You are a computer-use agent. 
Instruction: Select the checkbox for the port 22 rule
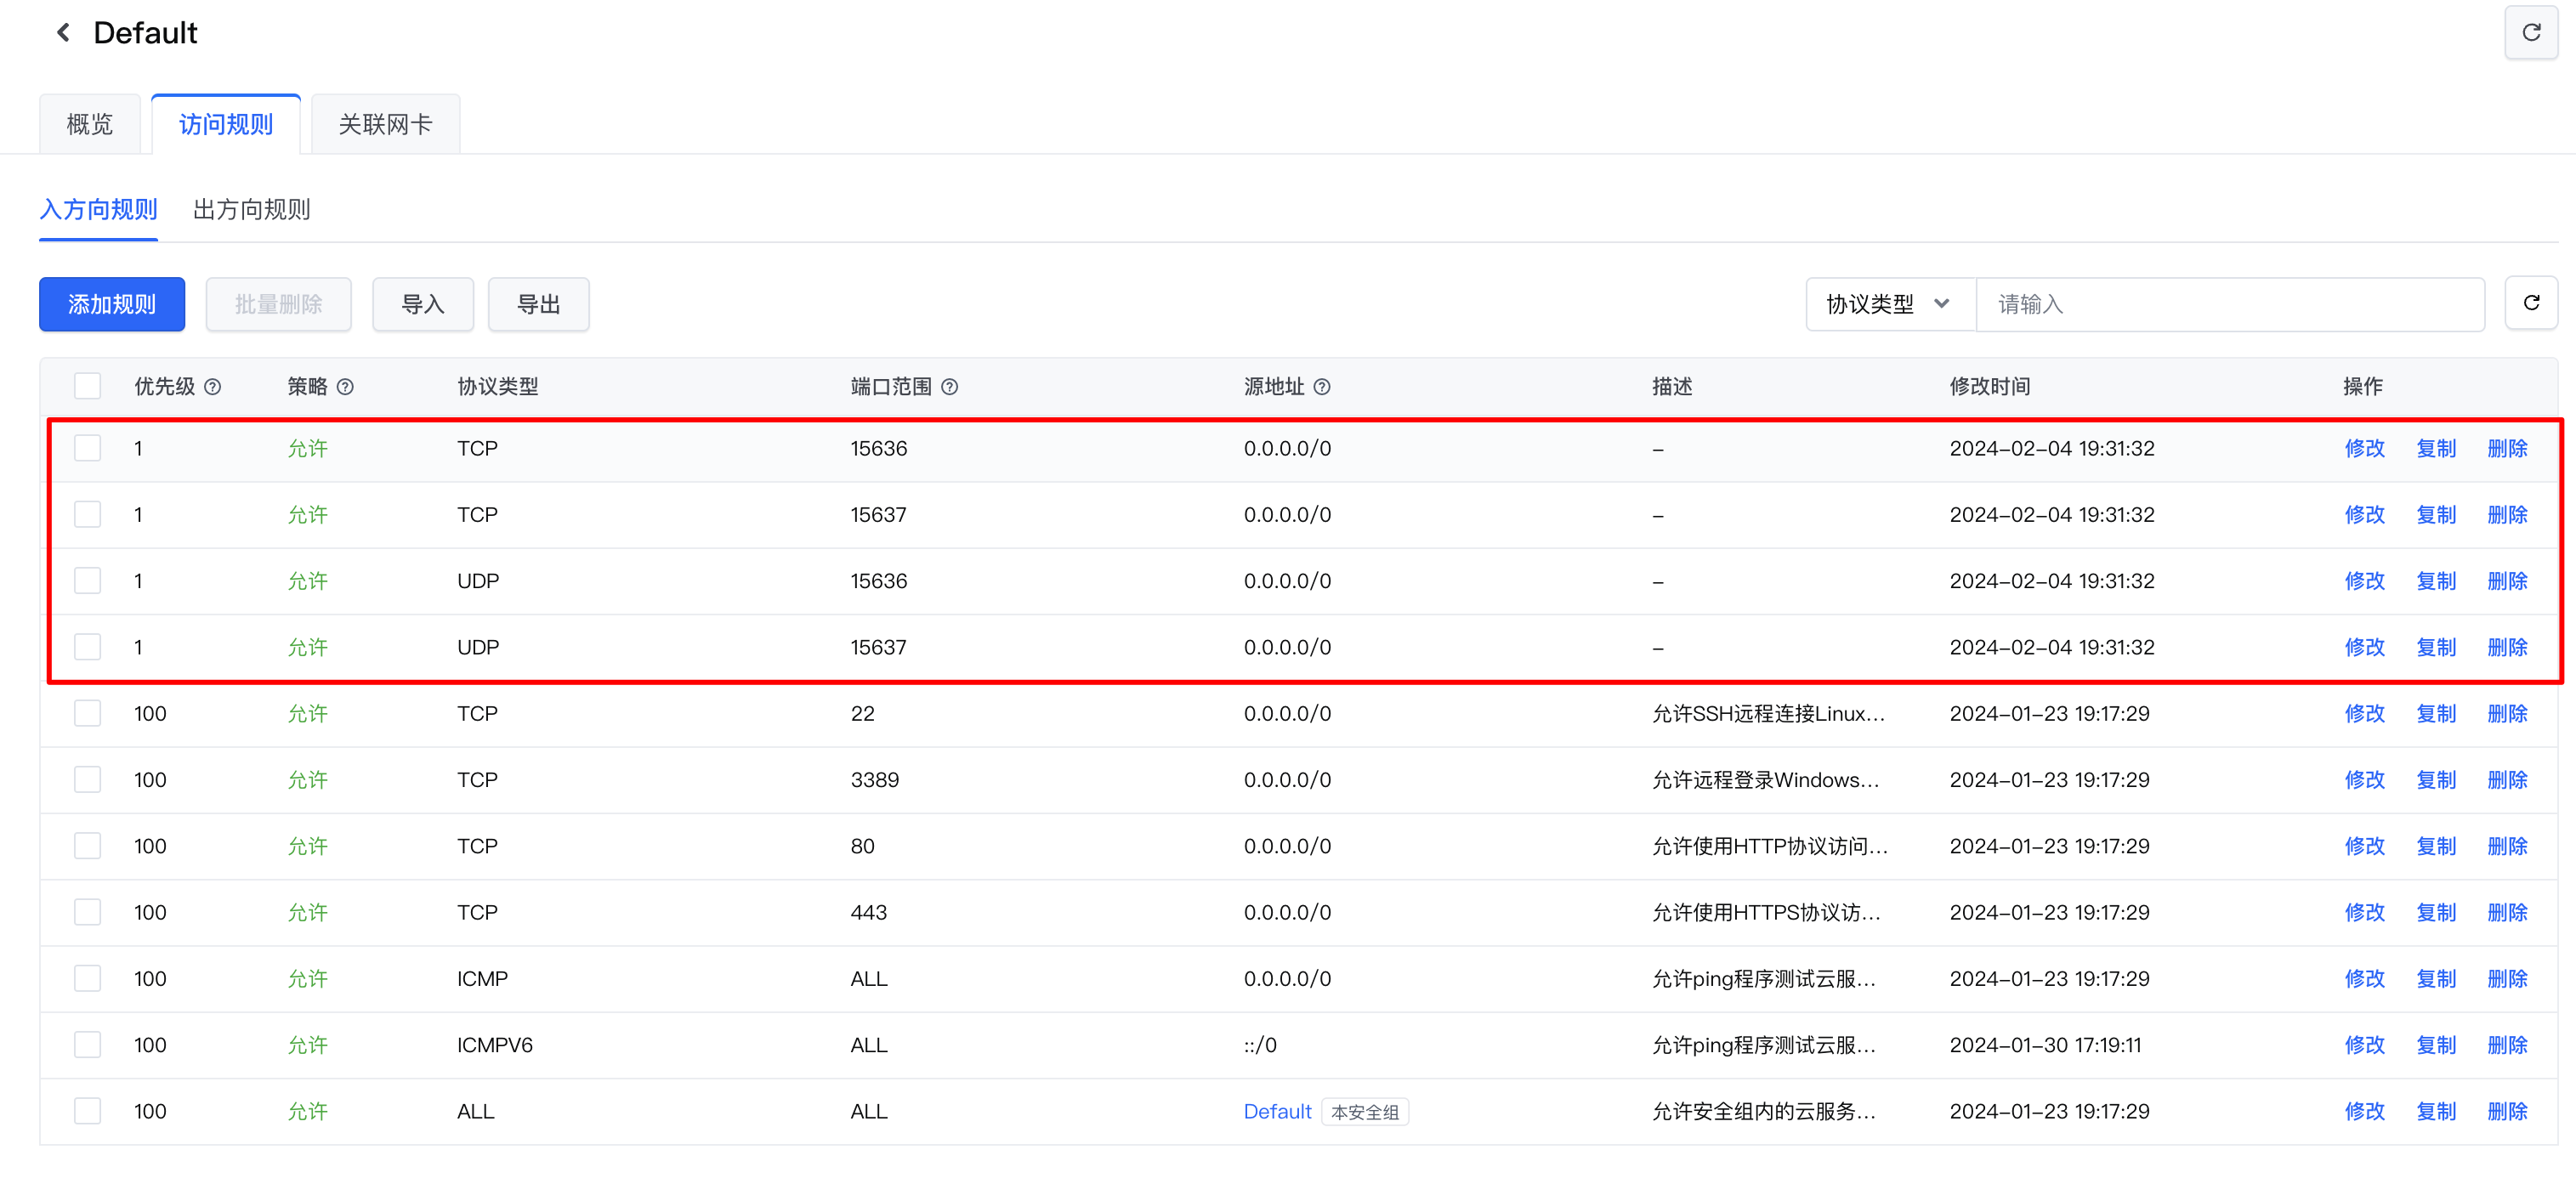click(88, 713)
